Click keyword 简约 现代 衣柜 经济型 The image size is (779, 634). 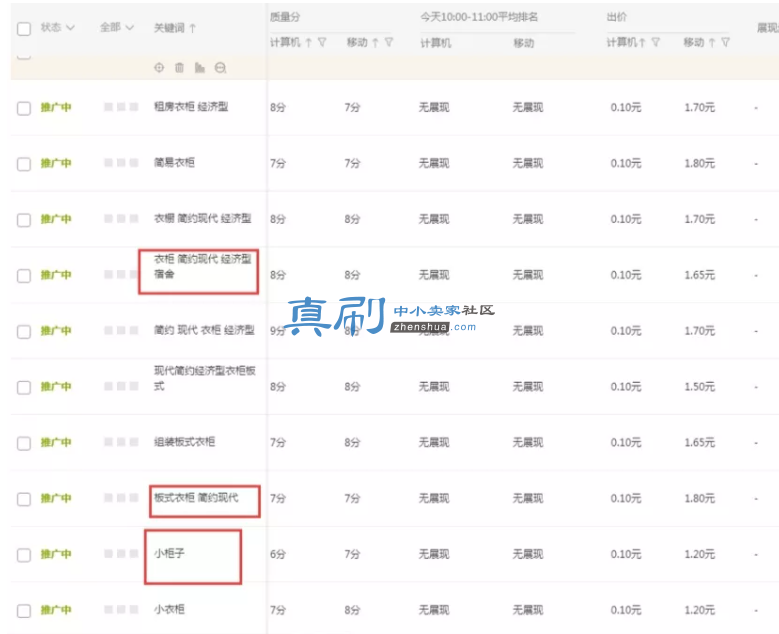click(204, 330)
